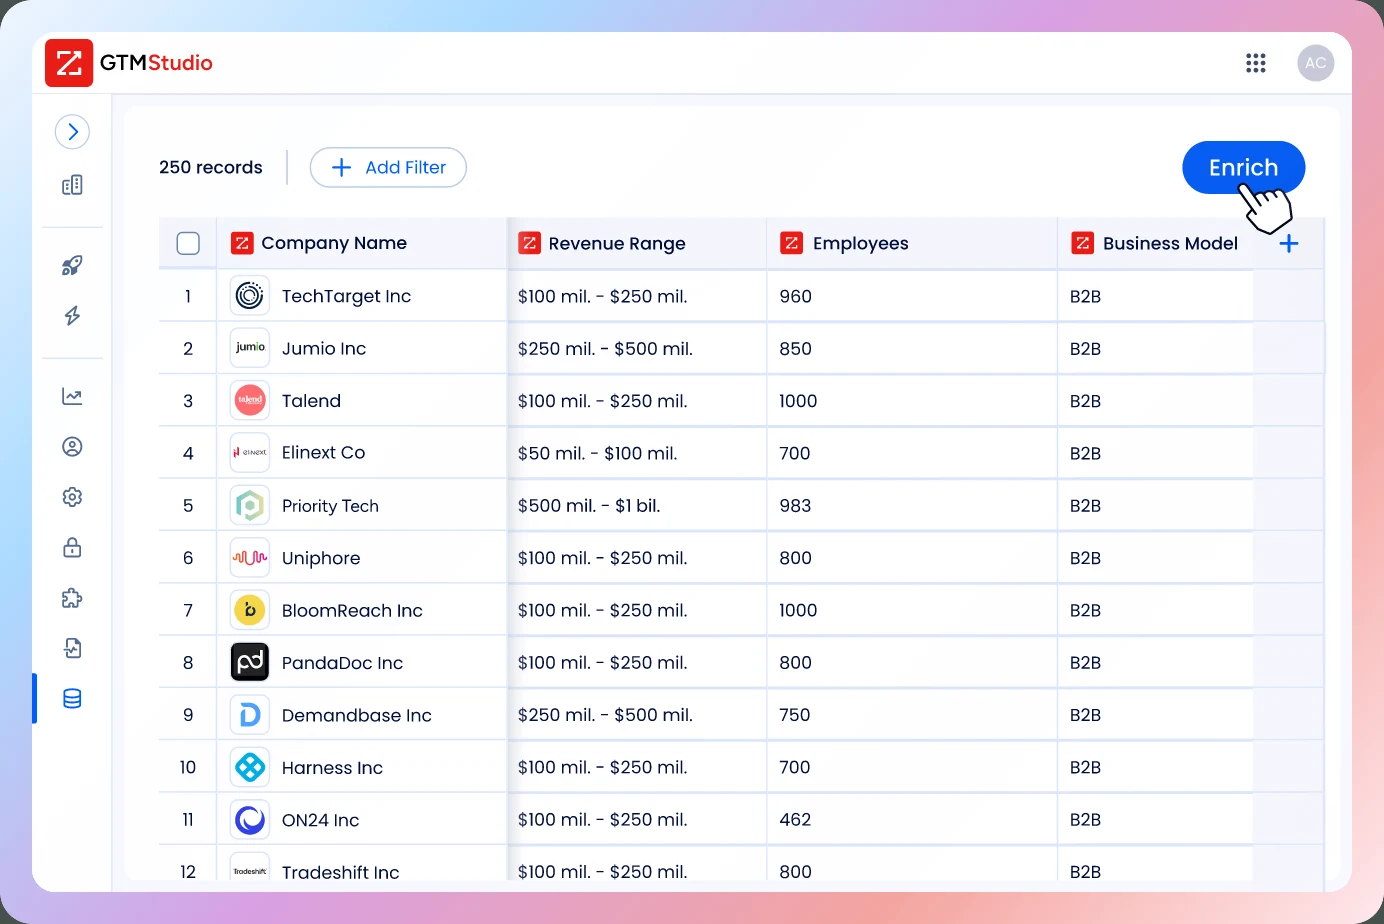This screenshot has width=1384, height=924.
Task: Open the settings gear icon in sidebar
Action: pos(72,497)
